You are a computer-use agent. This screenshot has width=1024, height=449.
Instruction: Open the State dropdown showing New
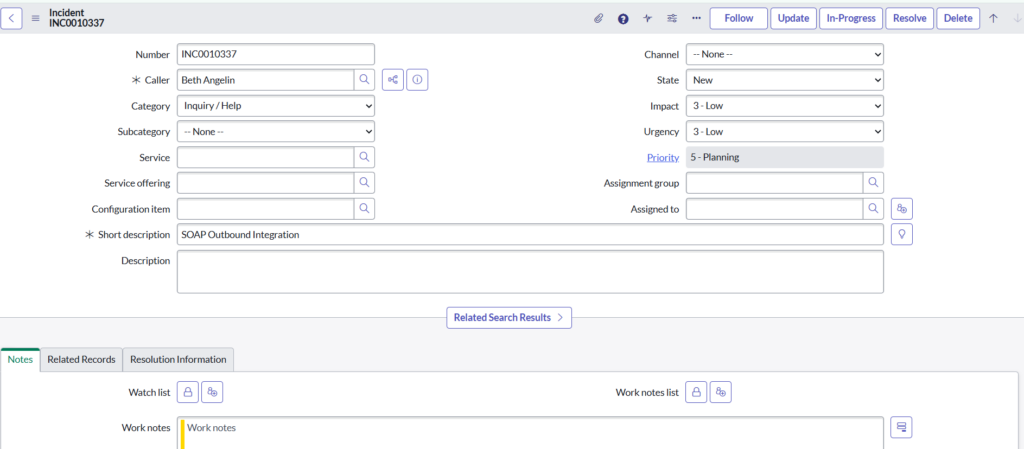click(784, 80)
